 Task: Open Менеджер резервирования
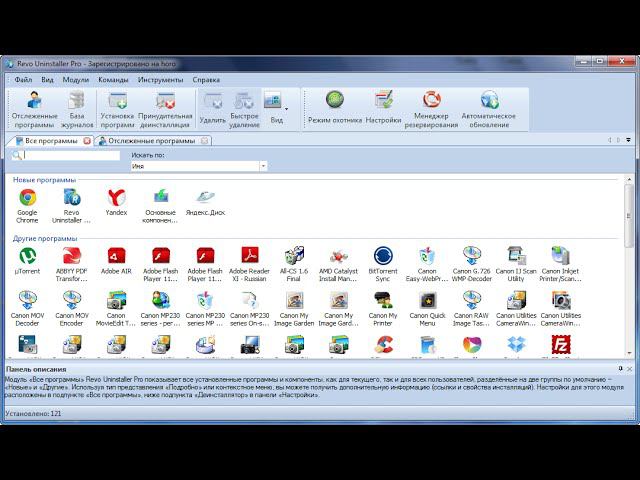pos(431,109)
